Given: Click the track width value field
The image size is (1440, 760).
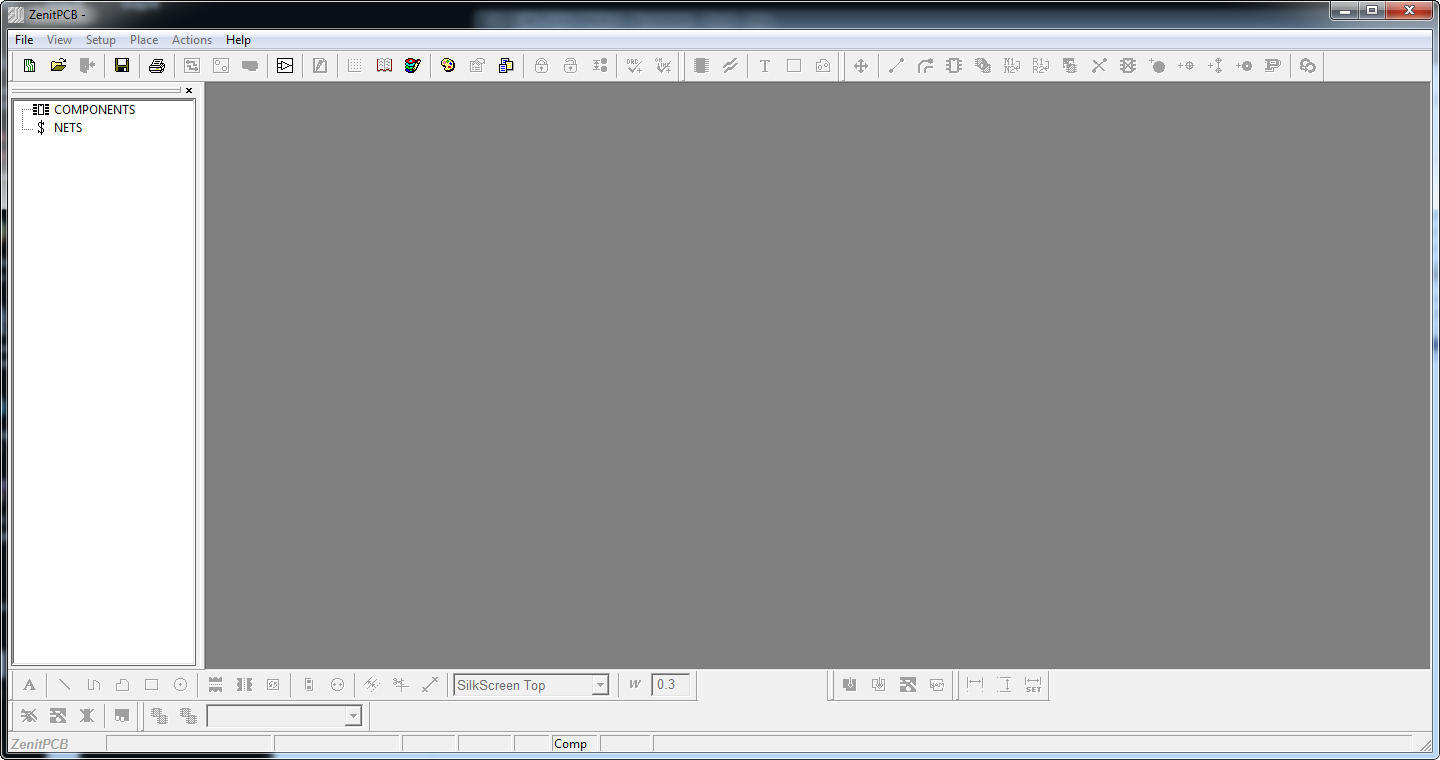Looking at the screenshot, I should pos(670,685).
